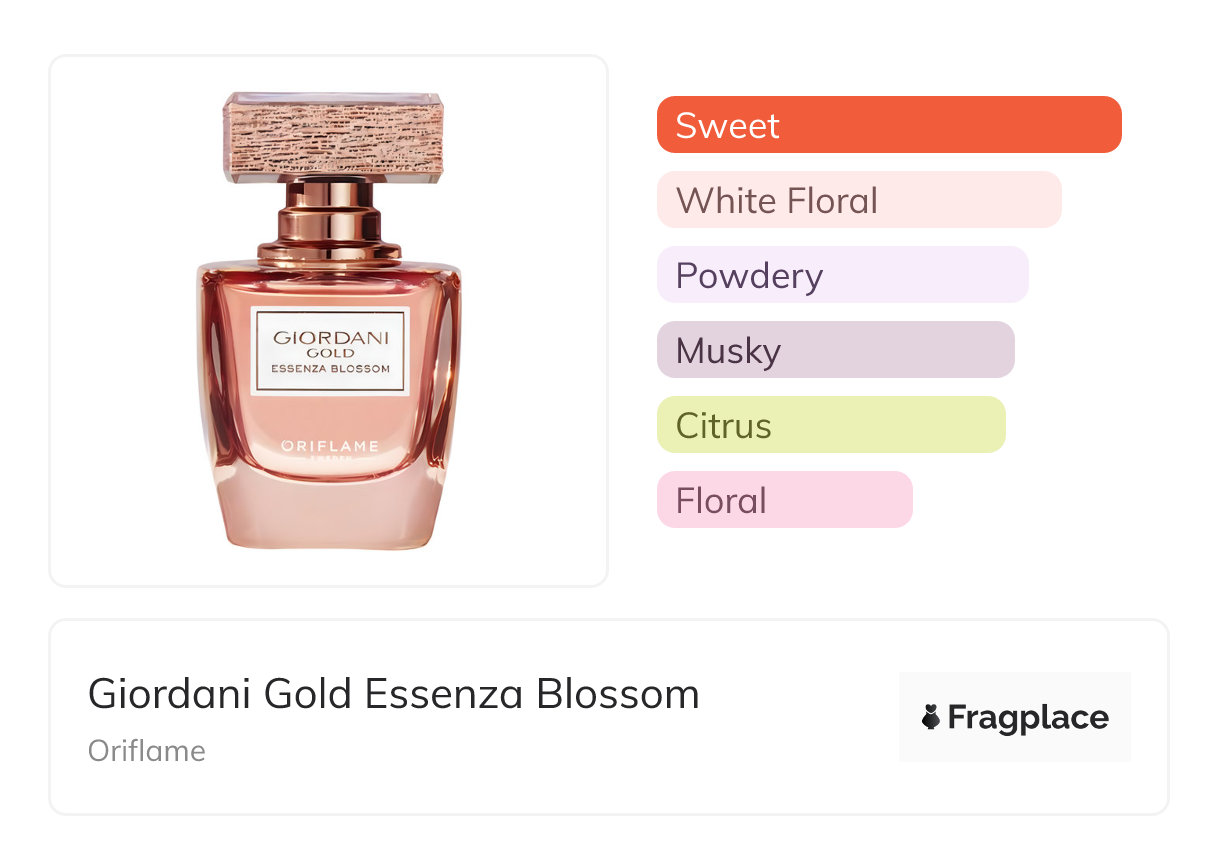Screen dimensions: 1218x864
Task: Click ESSENZA BLOSSOM text on the bottle label
Action: coord(330,368)
